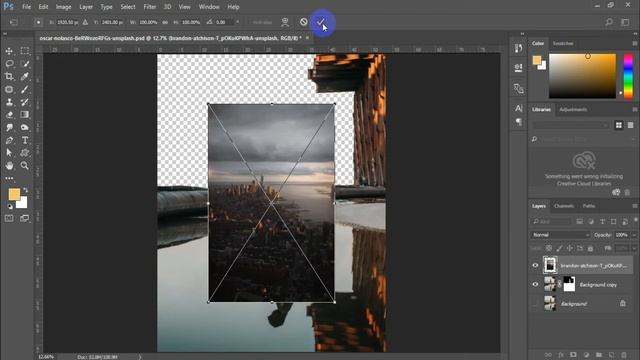Viewport: 640px width, 360px height.
Task: Commit the transform with the checkmark button
Action: [x=321, y=22]
